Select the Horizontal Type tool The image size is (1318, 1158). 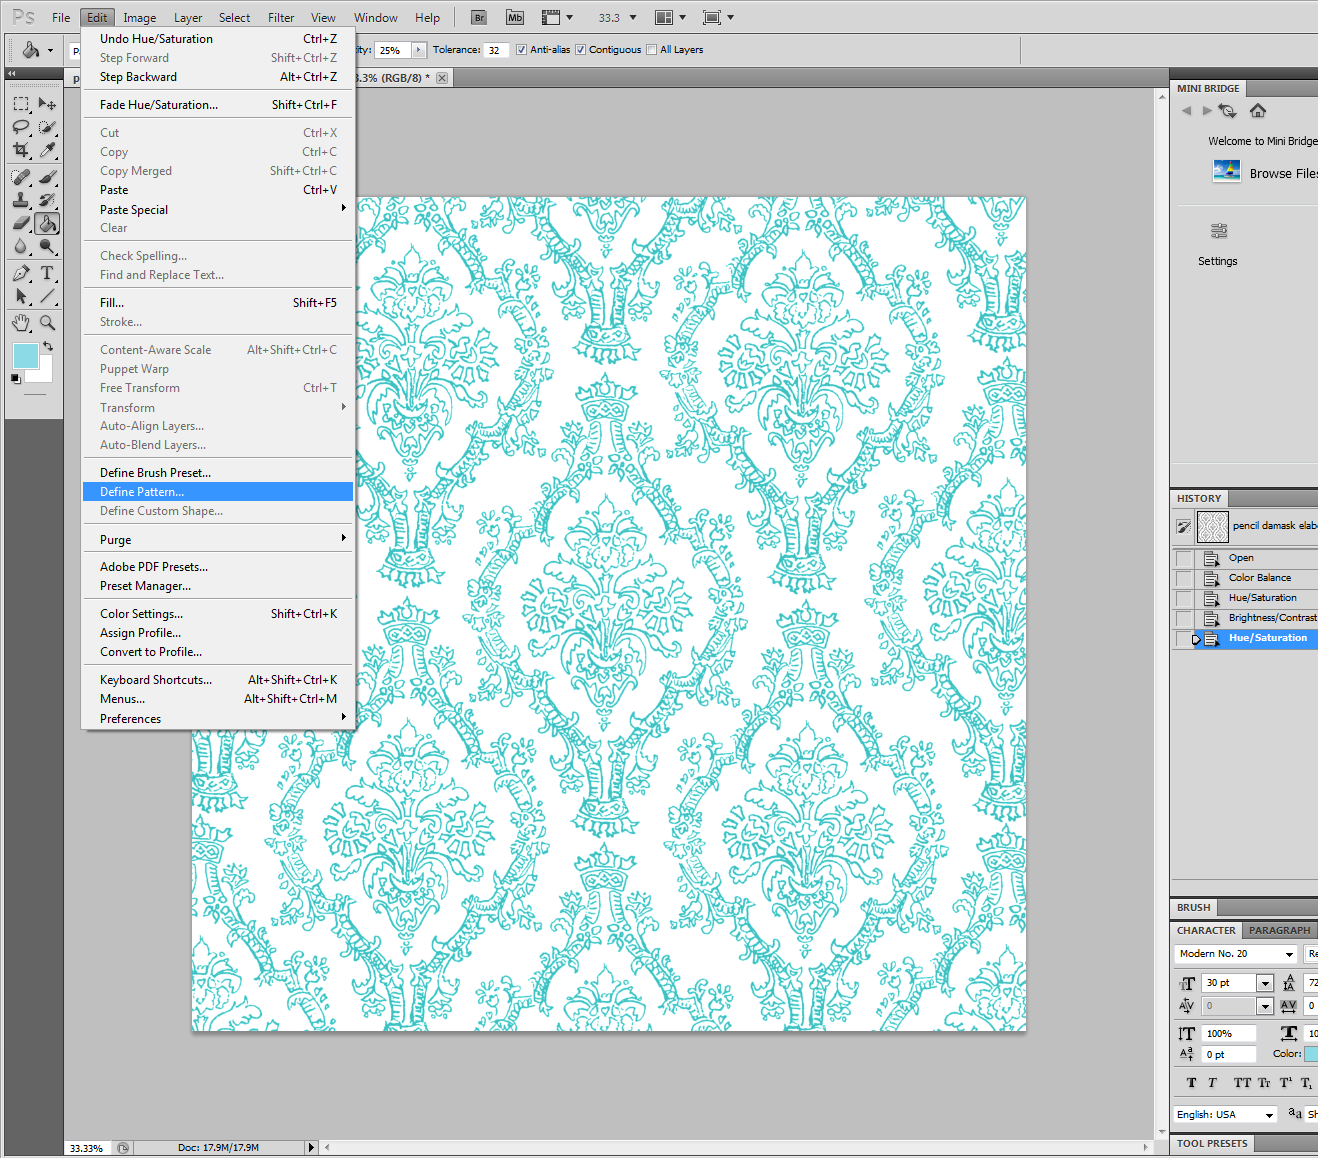(x=47, y=273)
